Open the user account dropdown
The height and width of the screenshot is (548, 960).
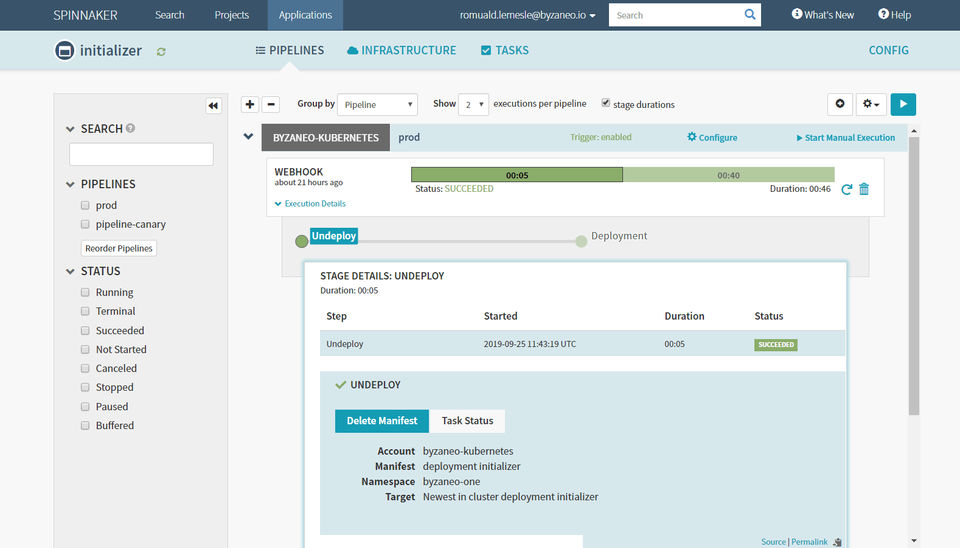tap(527, 15)
